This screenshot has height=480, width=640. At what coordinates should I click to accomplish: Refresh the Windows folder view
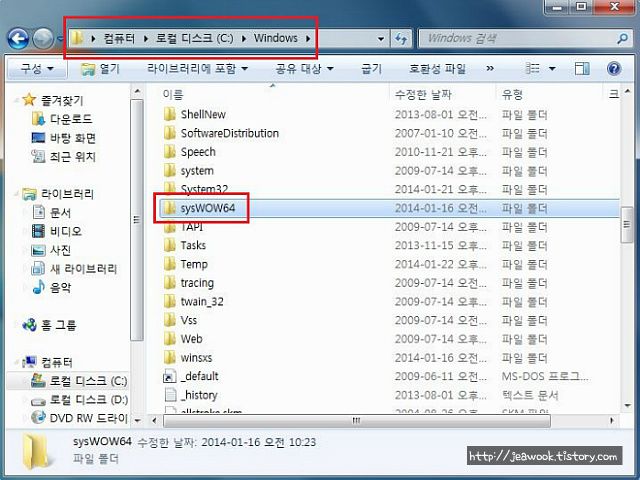pyautogui.click(x=401, y=39)
